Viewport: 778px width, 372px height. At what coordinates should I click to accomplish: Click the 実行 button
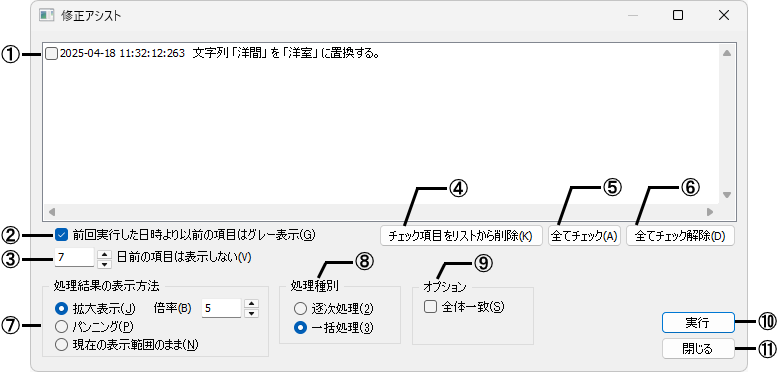pos(698,322)
